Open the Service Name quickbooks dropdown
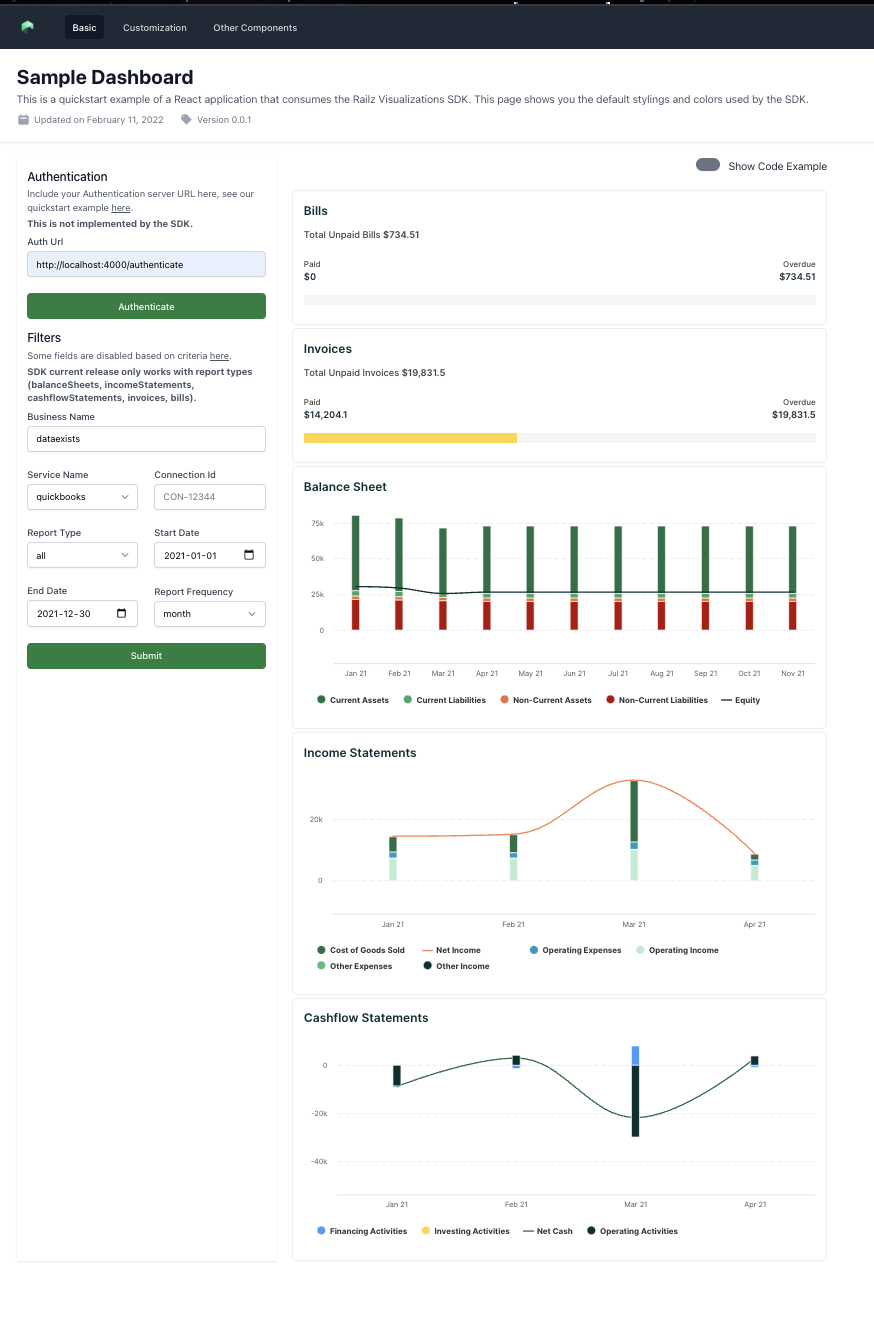The image size is (874, 1318). (x=82, y=497)
